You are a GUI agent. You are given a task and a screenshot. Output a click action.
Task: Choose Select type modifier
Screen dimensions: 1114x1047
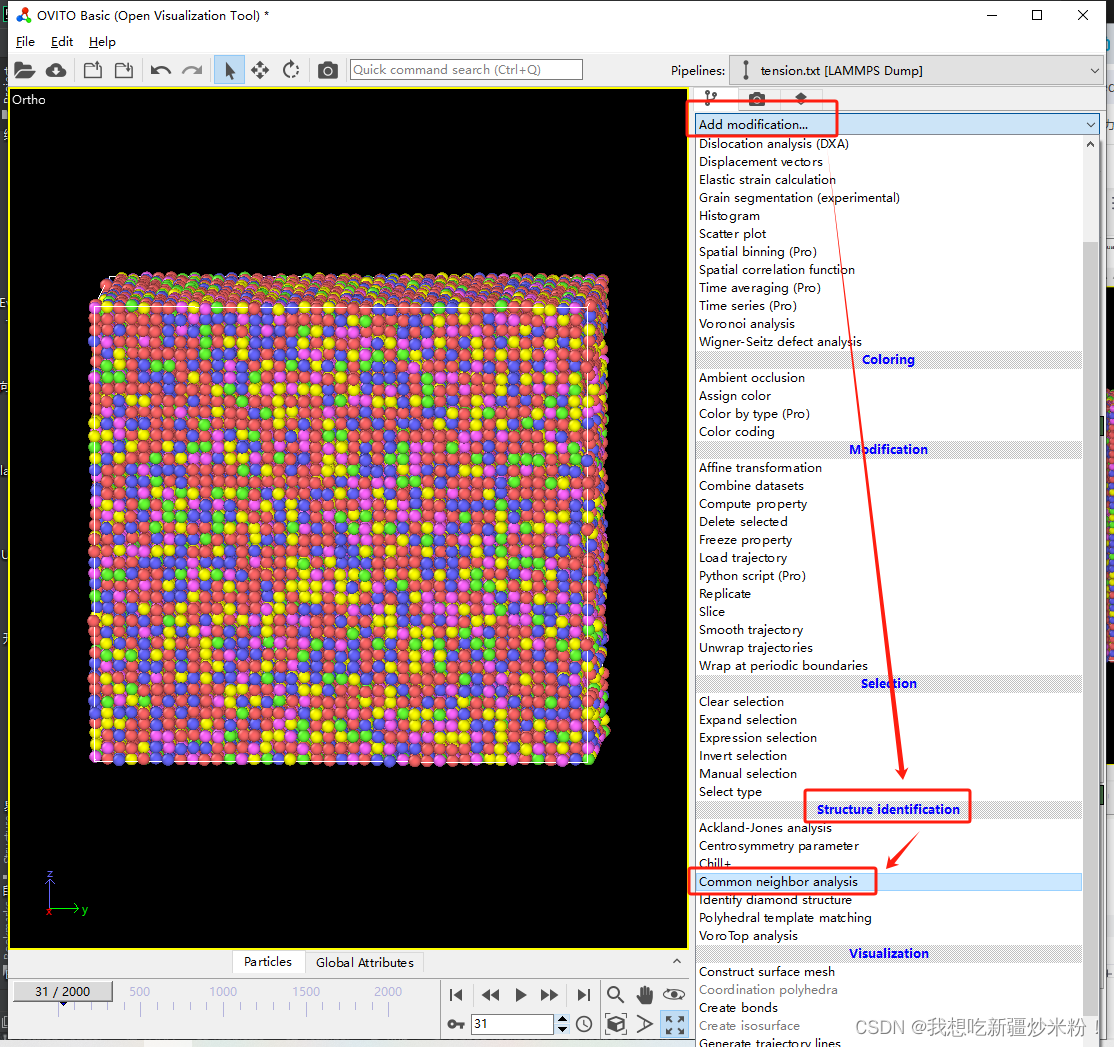click(x=730, y=792)
